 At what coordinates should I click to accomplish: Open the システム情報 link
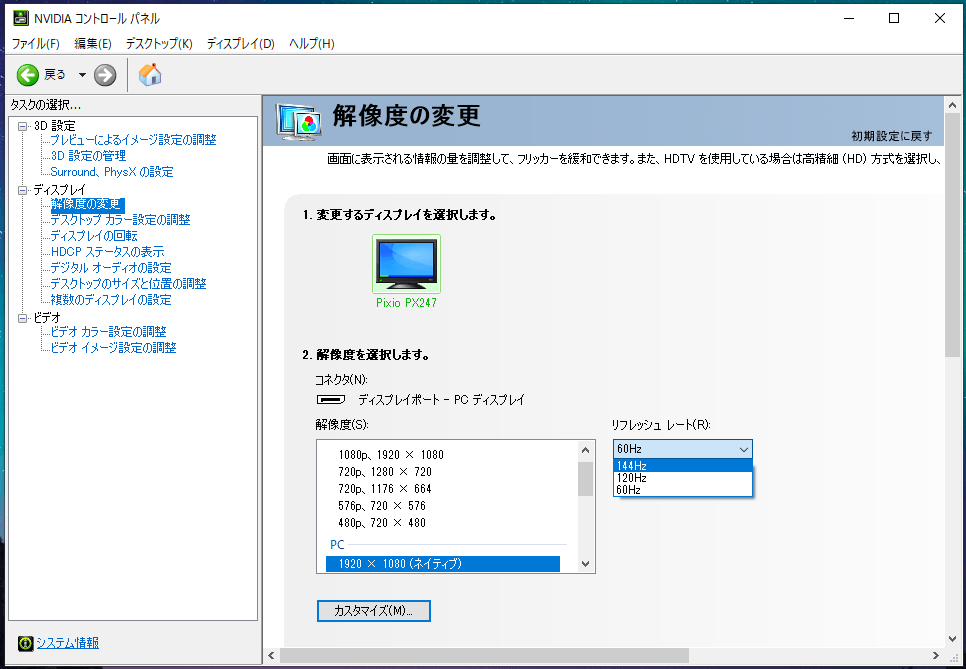67,643
